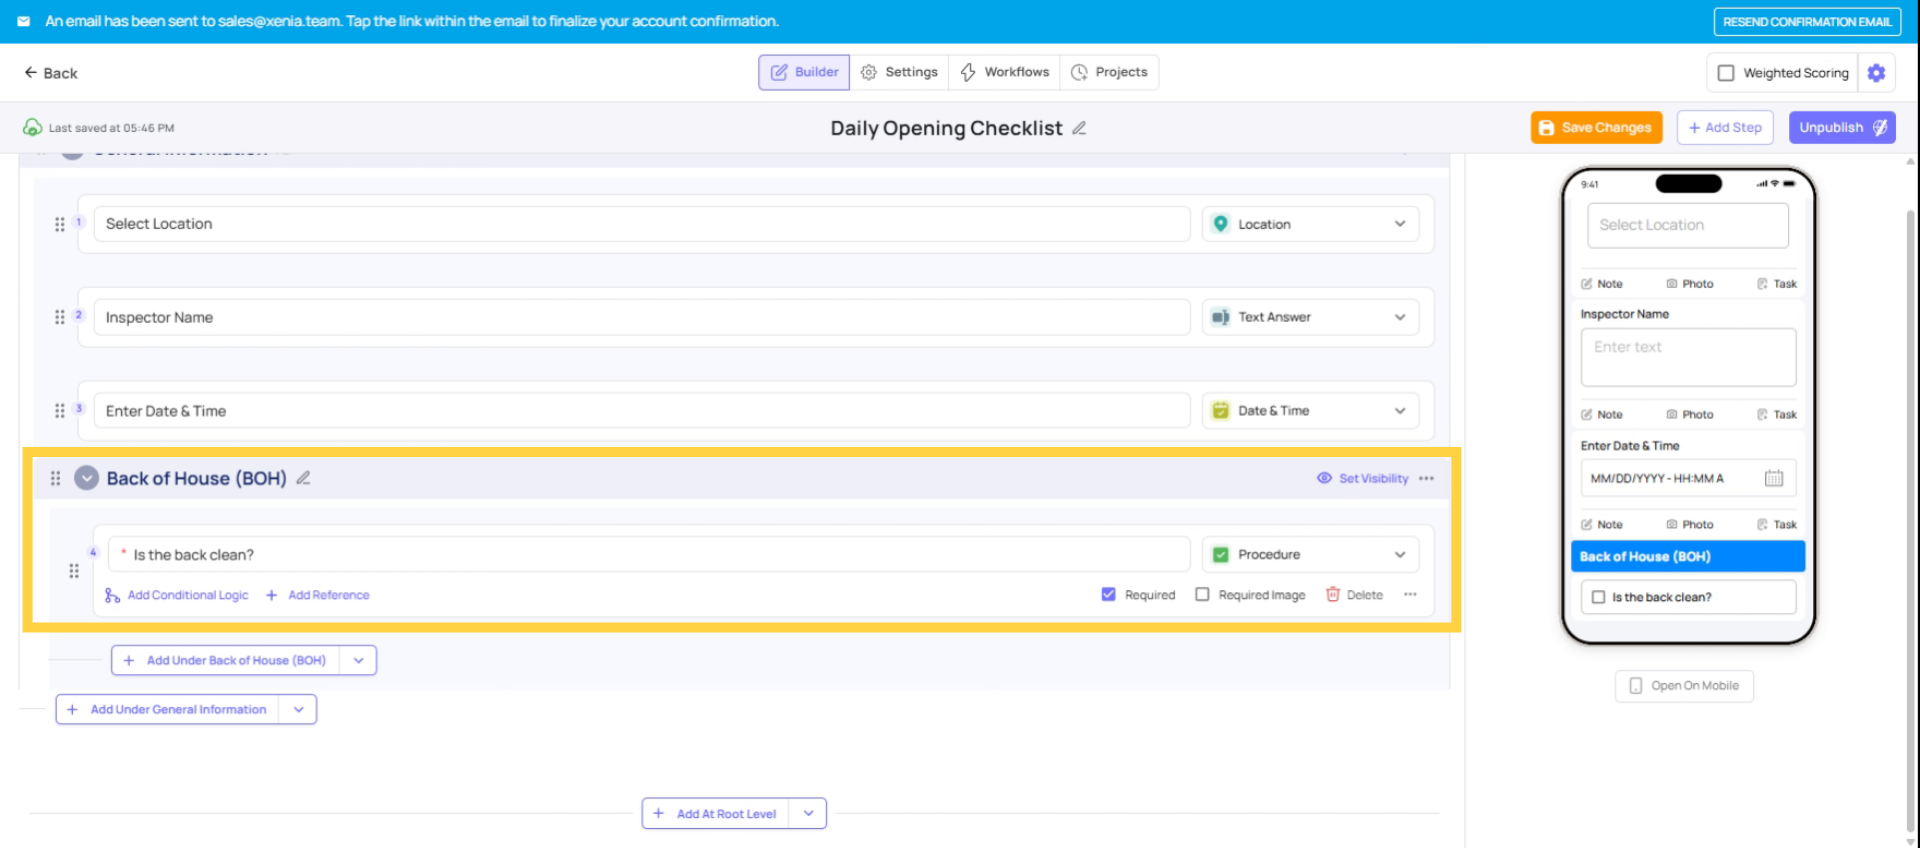Grab the drag handle for Inspector Name step
Image resolution: width=1920 pixels, height=848 pixels.
point(60,317)
